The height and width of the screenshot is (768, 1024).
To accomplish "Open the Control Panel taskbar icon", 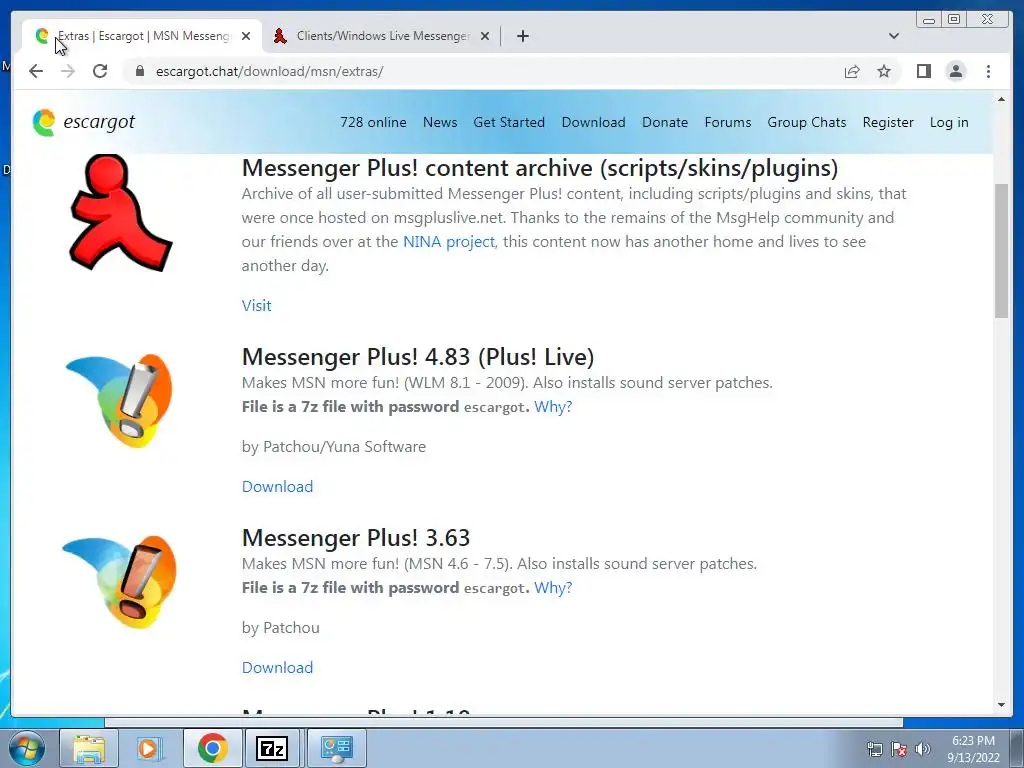I will pyautogui.click(x=336, y=748).
